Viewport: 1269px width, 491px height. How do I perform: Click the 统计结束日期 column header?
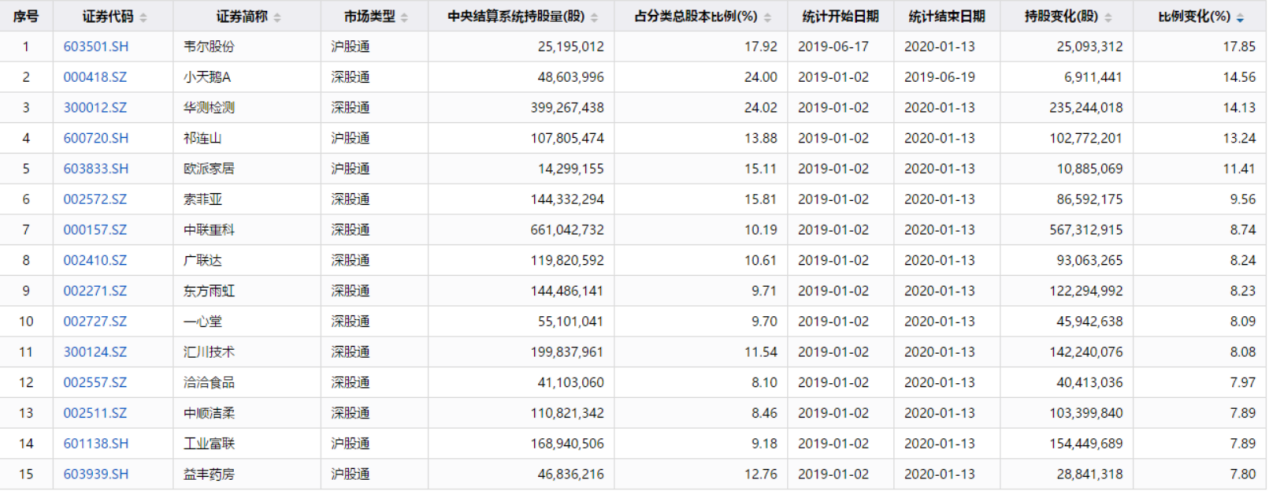coord(946,17)
